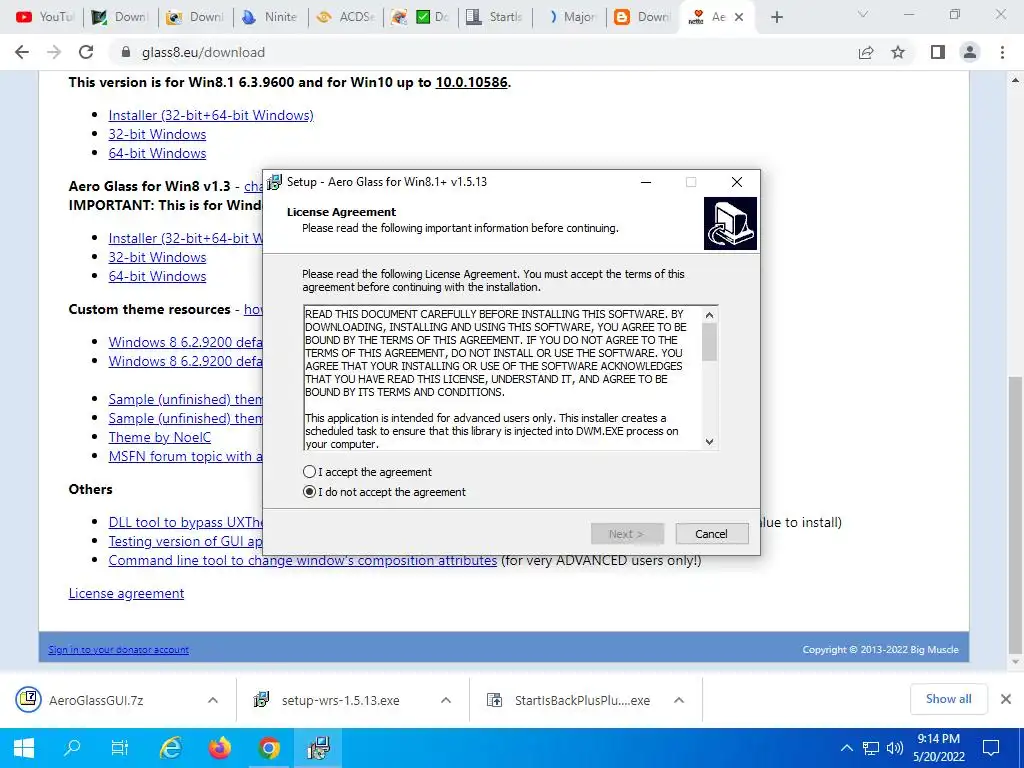Switch to the Ninite tab
This screenshot has height=768, width=1024.
click(270, 17)
